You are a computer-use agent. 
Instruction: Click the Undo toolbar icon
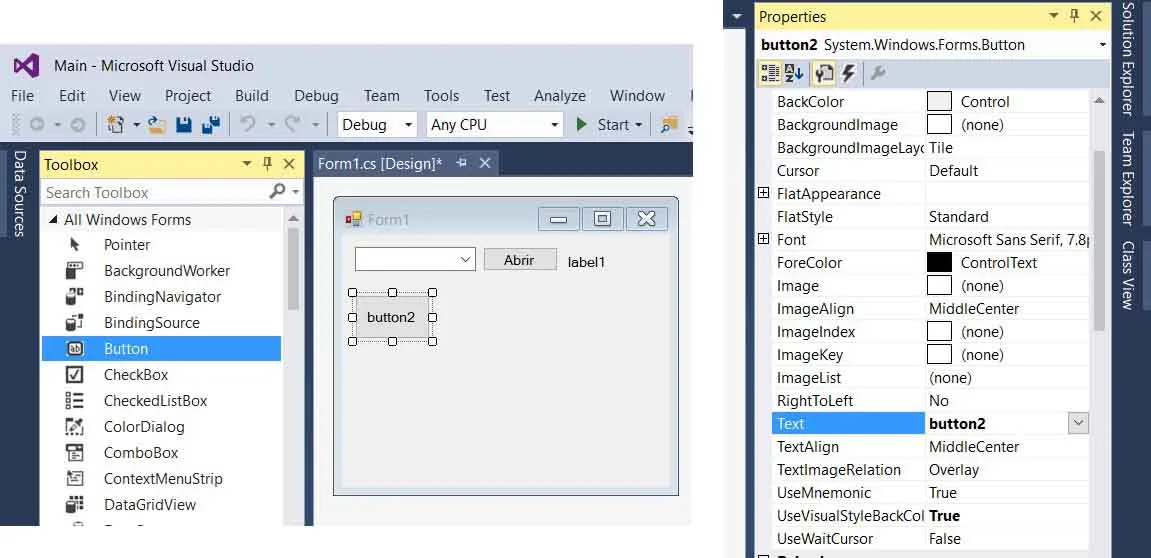(x=247, y=125)
